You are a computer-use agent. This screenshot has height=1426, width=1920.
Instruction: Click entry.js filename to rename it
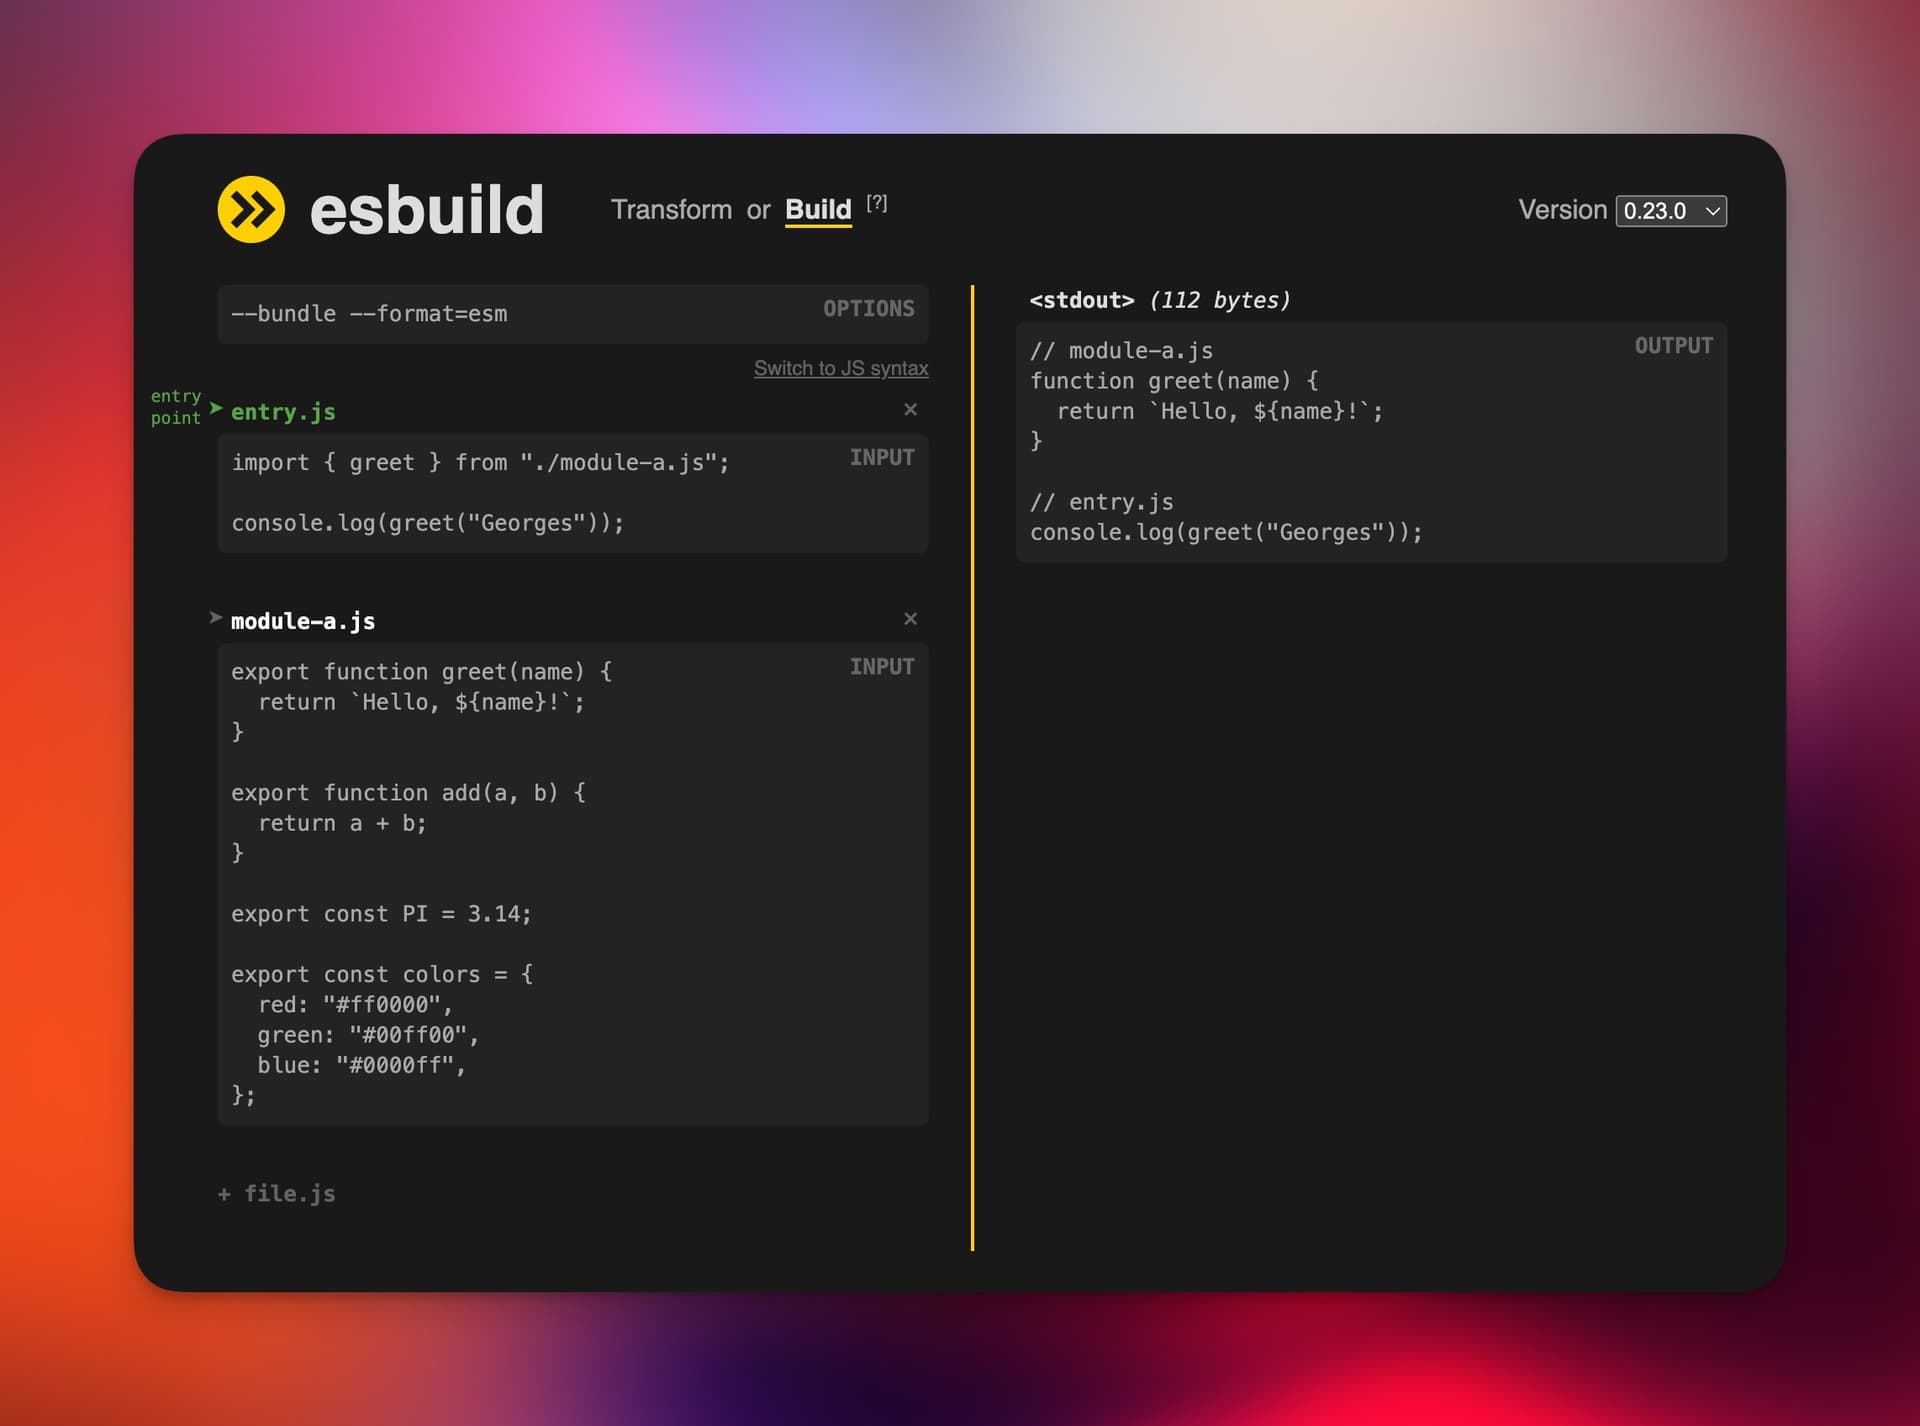(283, 411)
